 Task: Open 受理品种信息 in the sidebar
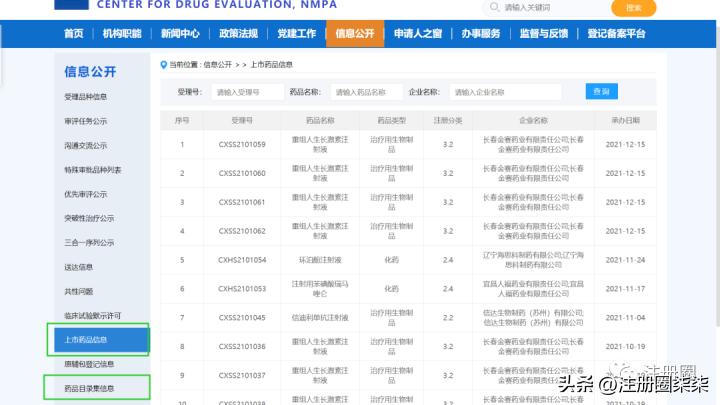pos(85,97)
